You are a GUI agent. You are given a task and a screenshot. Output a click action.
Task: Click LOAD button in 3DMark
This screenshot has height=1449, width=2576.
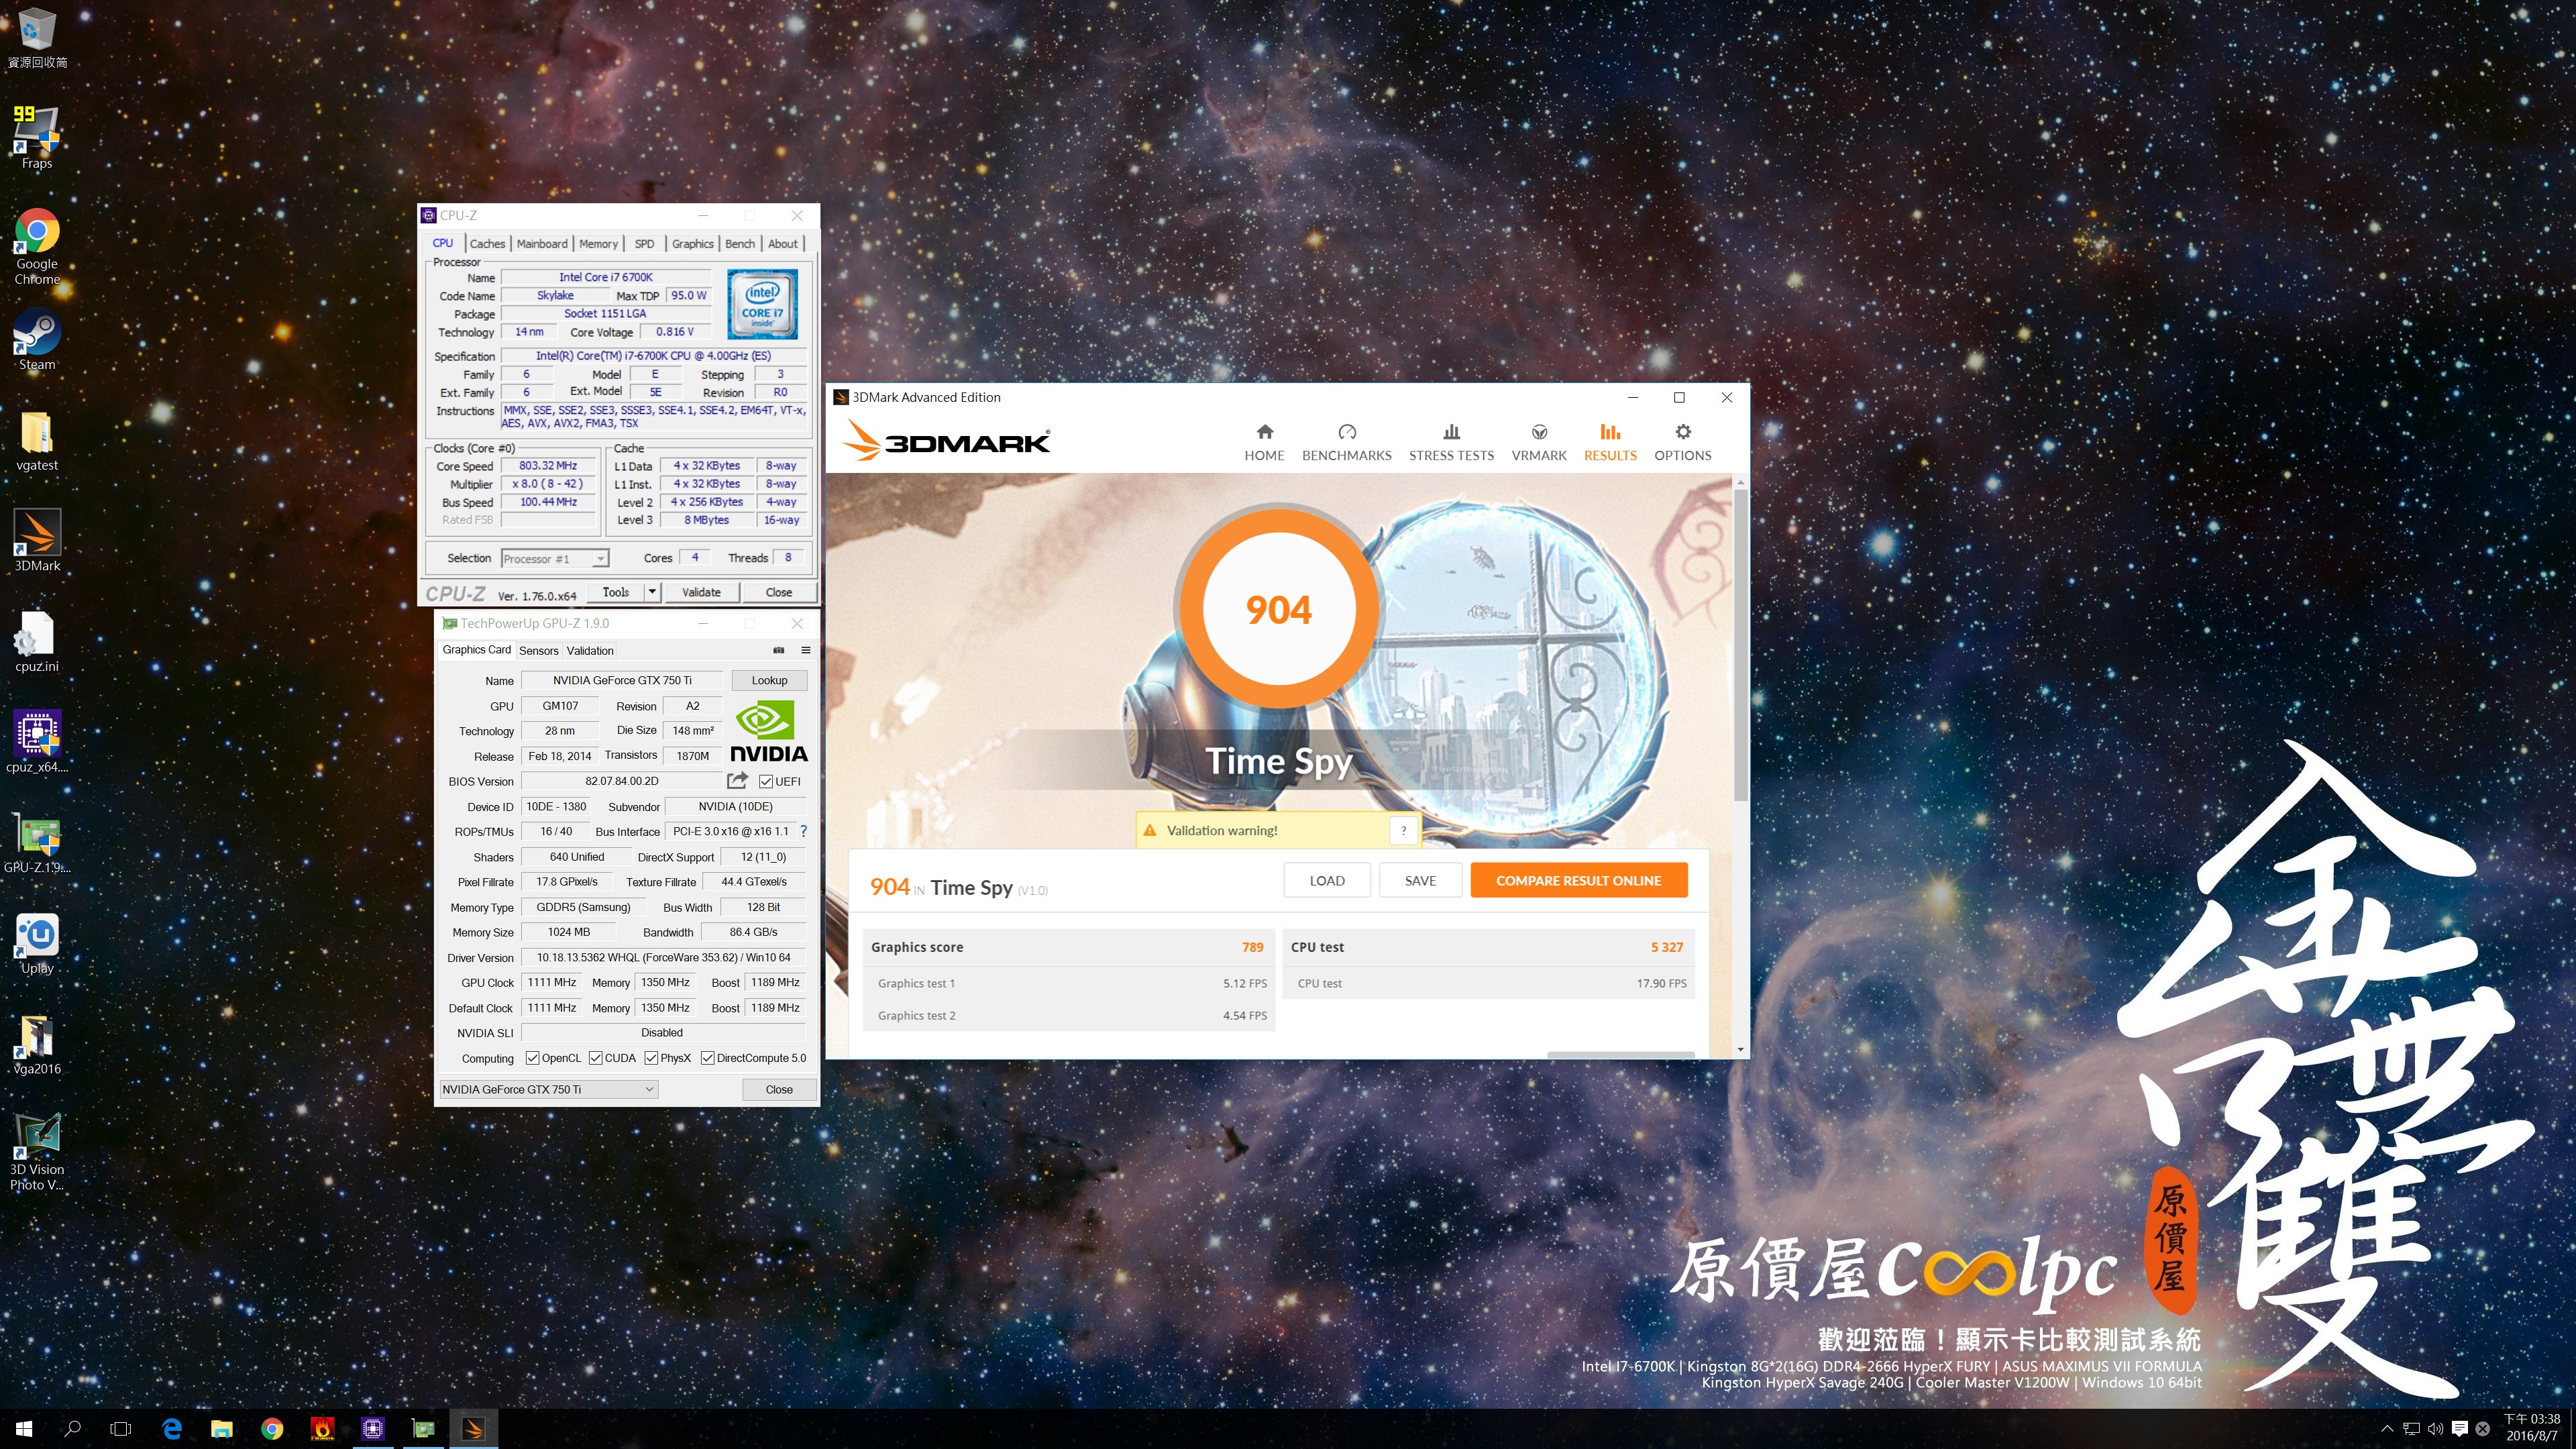click(1327, 881)
